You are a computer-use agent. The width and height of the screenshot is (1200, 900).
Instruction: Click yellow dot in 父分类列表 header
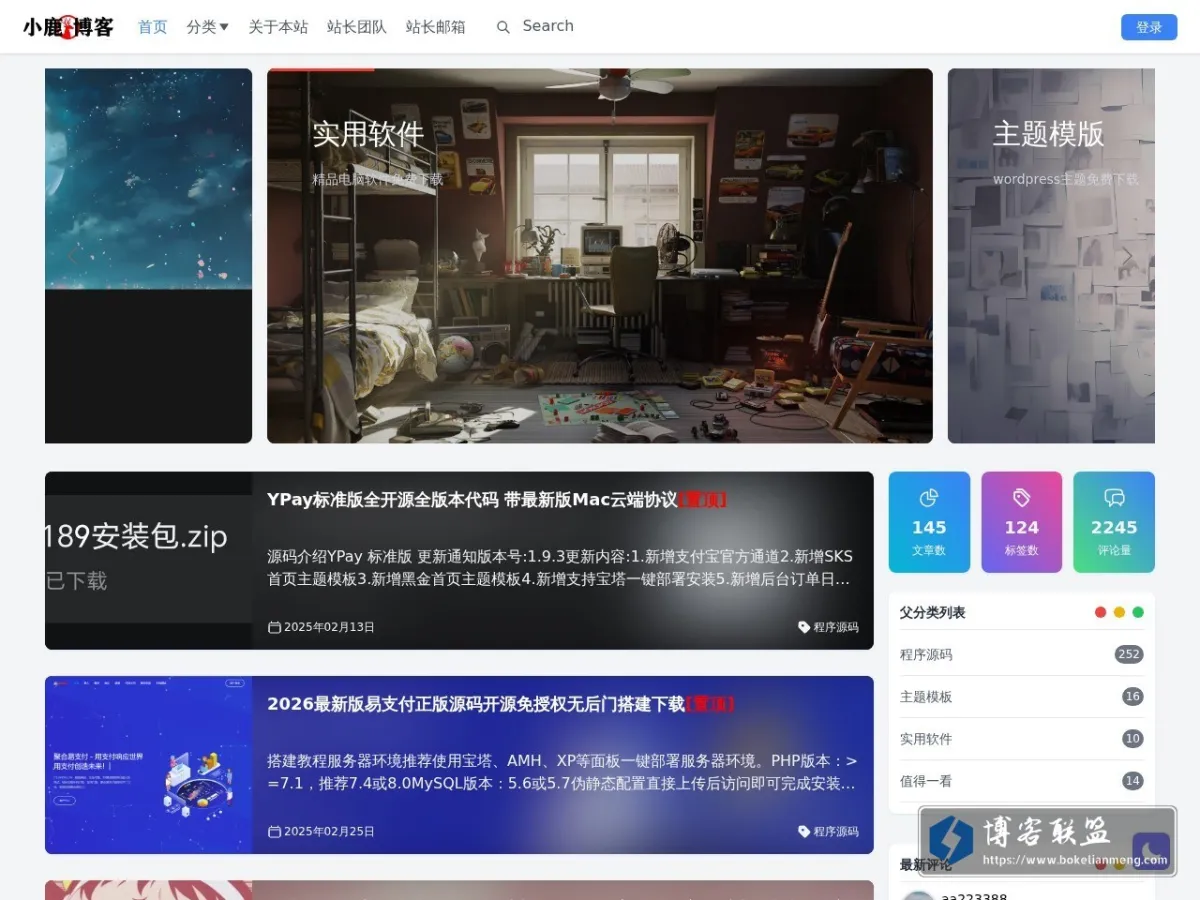pyautogui.click(x=1119, y=612)
